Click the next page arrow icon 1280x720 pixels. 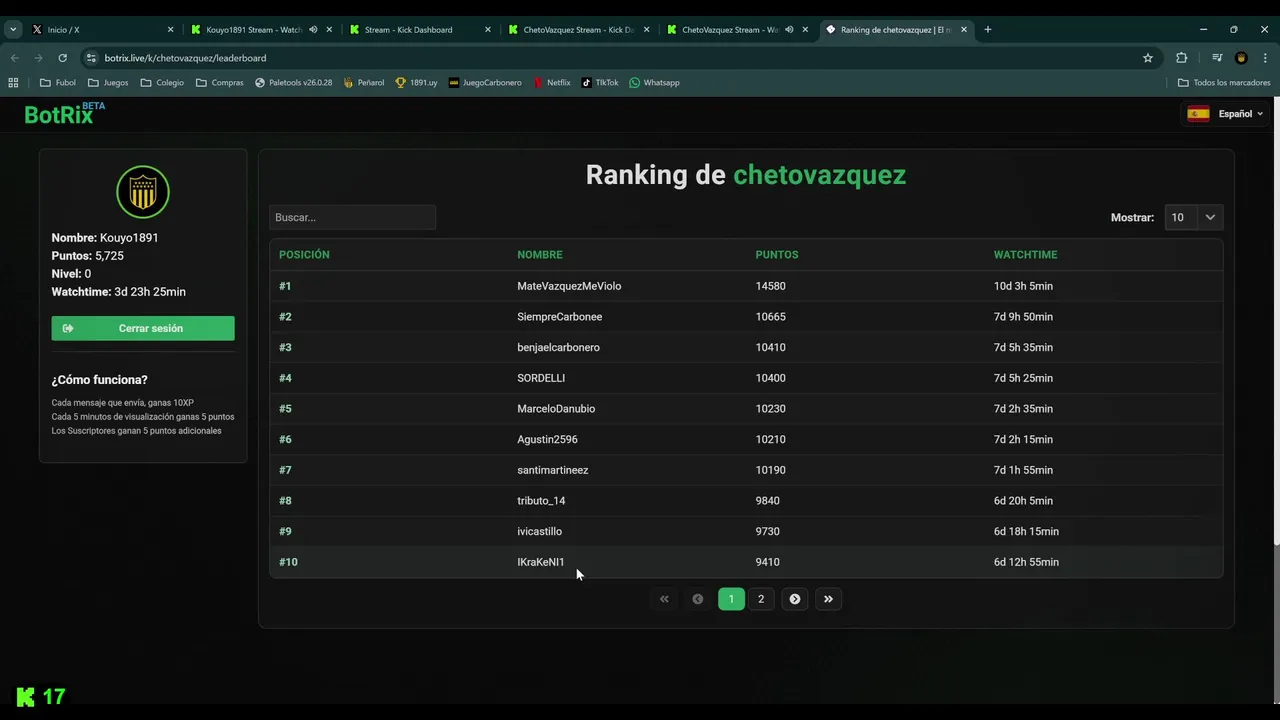pos(795,599)
